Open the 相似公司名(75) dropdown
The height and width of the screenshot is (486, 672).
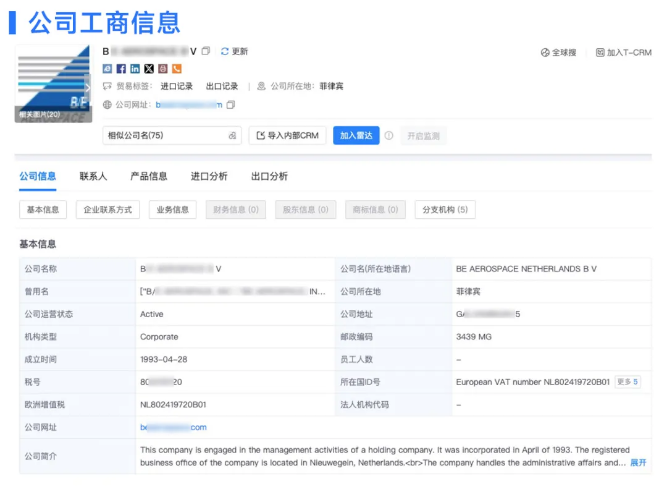pos(172,135)
